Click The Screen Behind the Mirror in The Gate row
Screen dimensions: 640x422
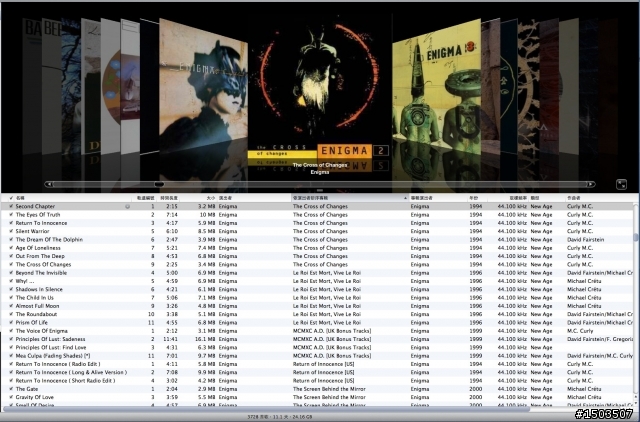point(329,389)
